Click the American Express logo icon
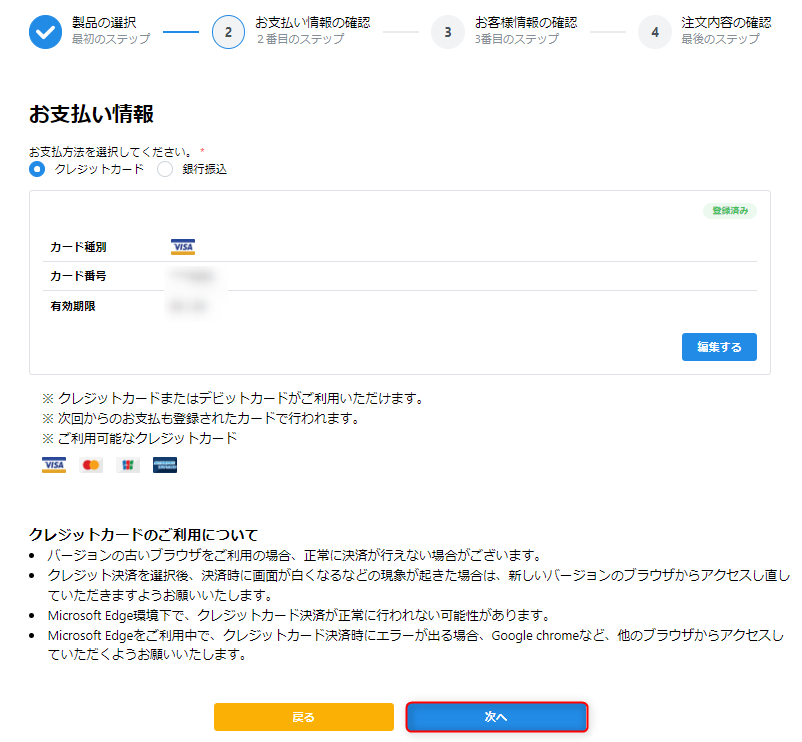The width and height of the screenshot is (802, 742). tap(164, 464)
